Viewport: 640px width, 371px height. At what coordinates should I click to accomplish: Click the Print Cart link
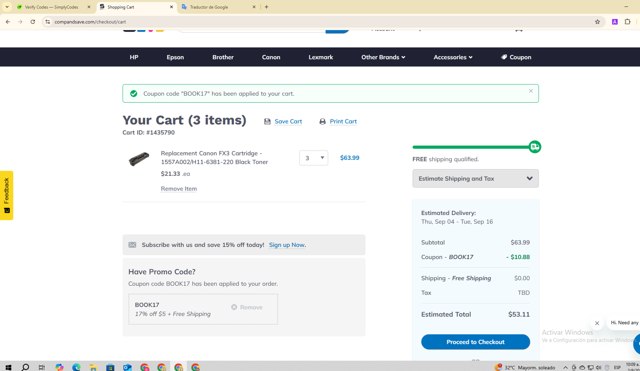pyautogui.click(x=343, y=121)
